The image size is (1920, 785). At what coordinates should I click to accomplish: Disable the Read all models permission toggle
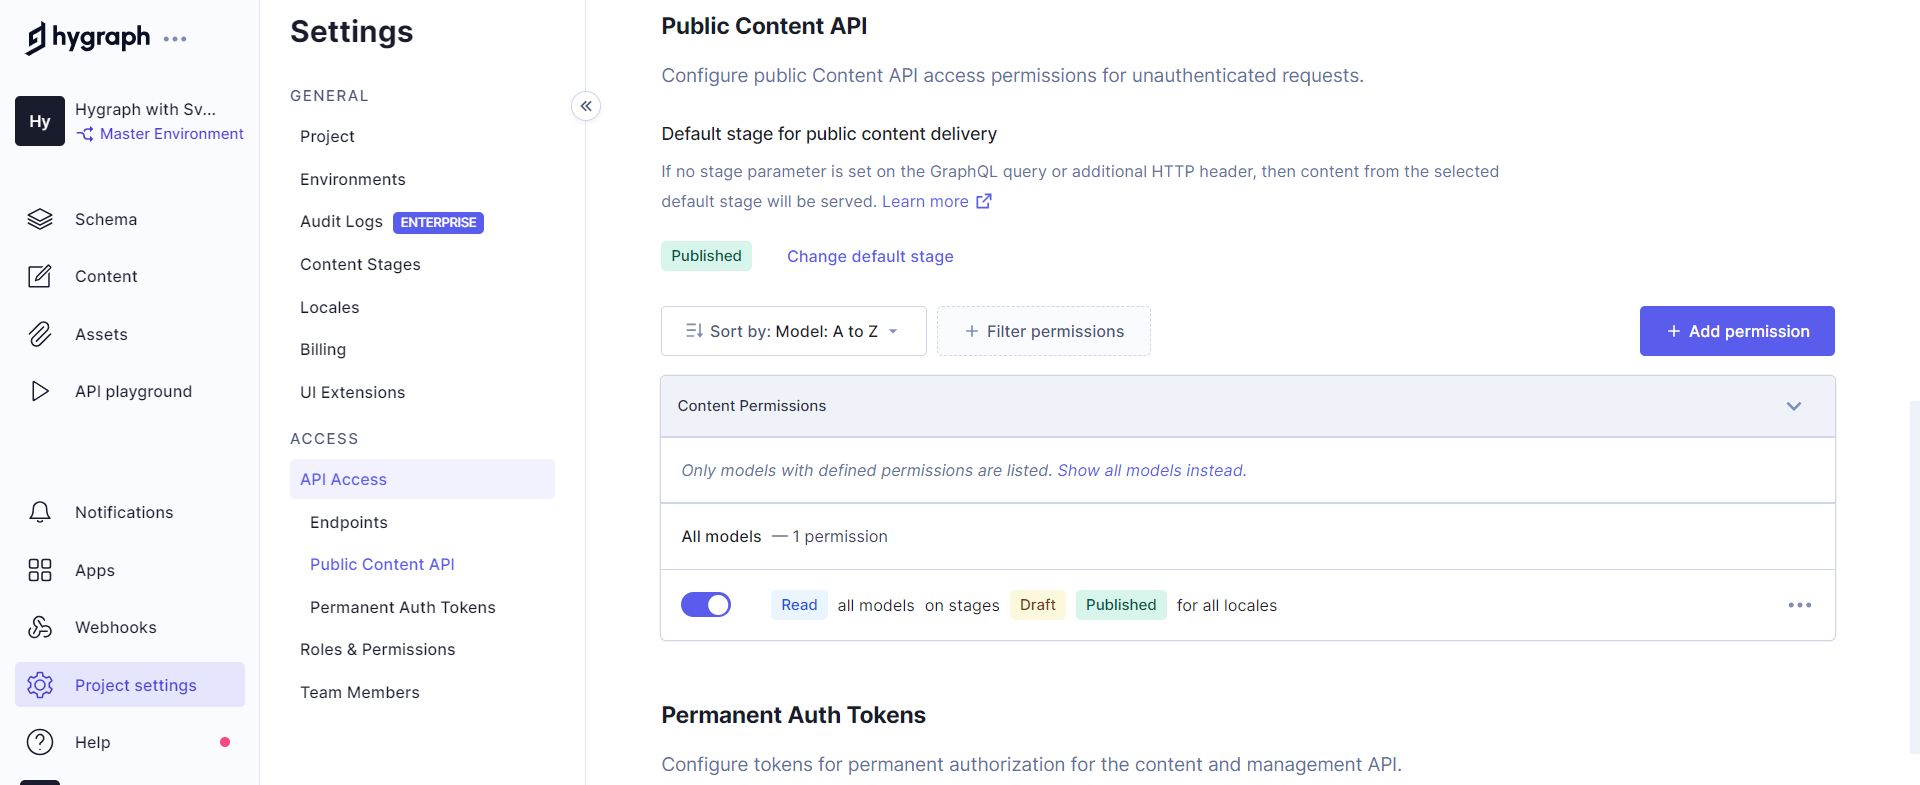tap(706, 605)
